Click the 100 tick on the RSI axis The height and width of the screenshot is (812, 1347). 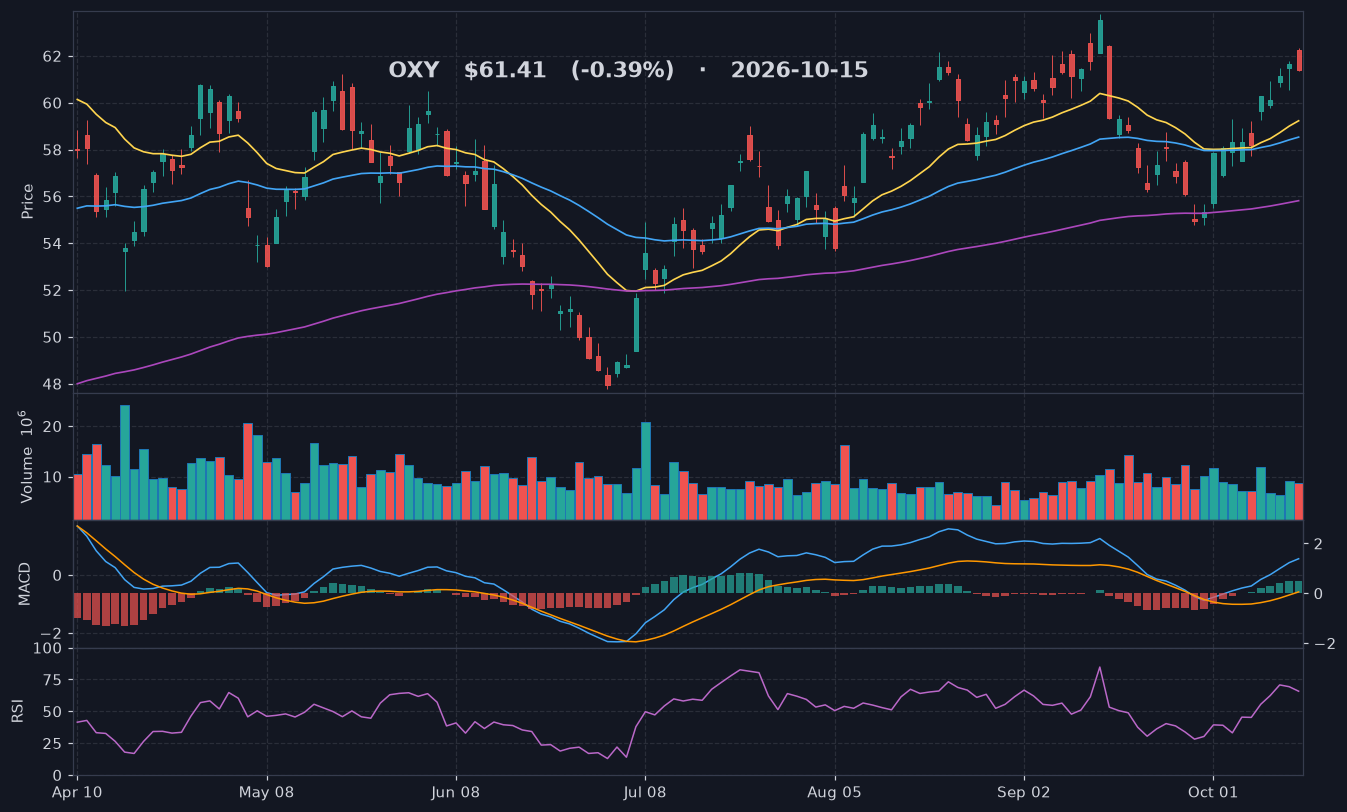[47, 649]
